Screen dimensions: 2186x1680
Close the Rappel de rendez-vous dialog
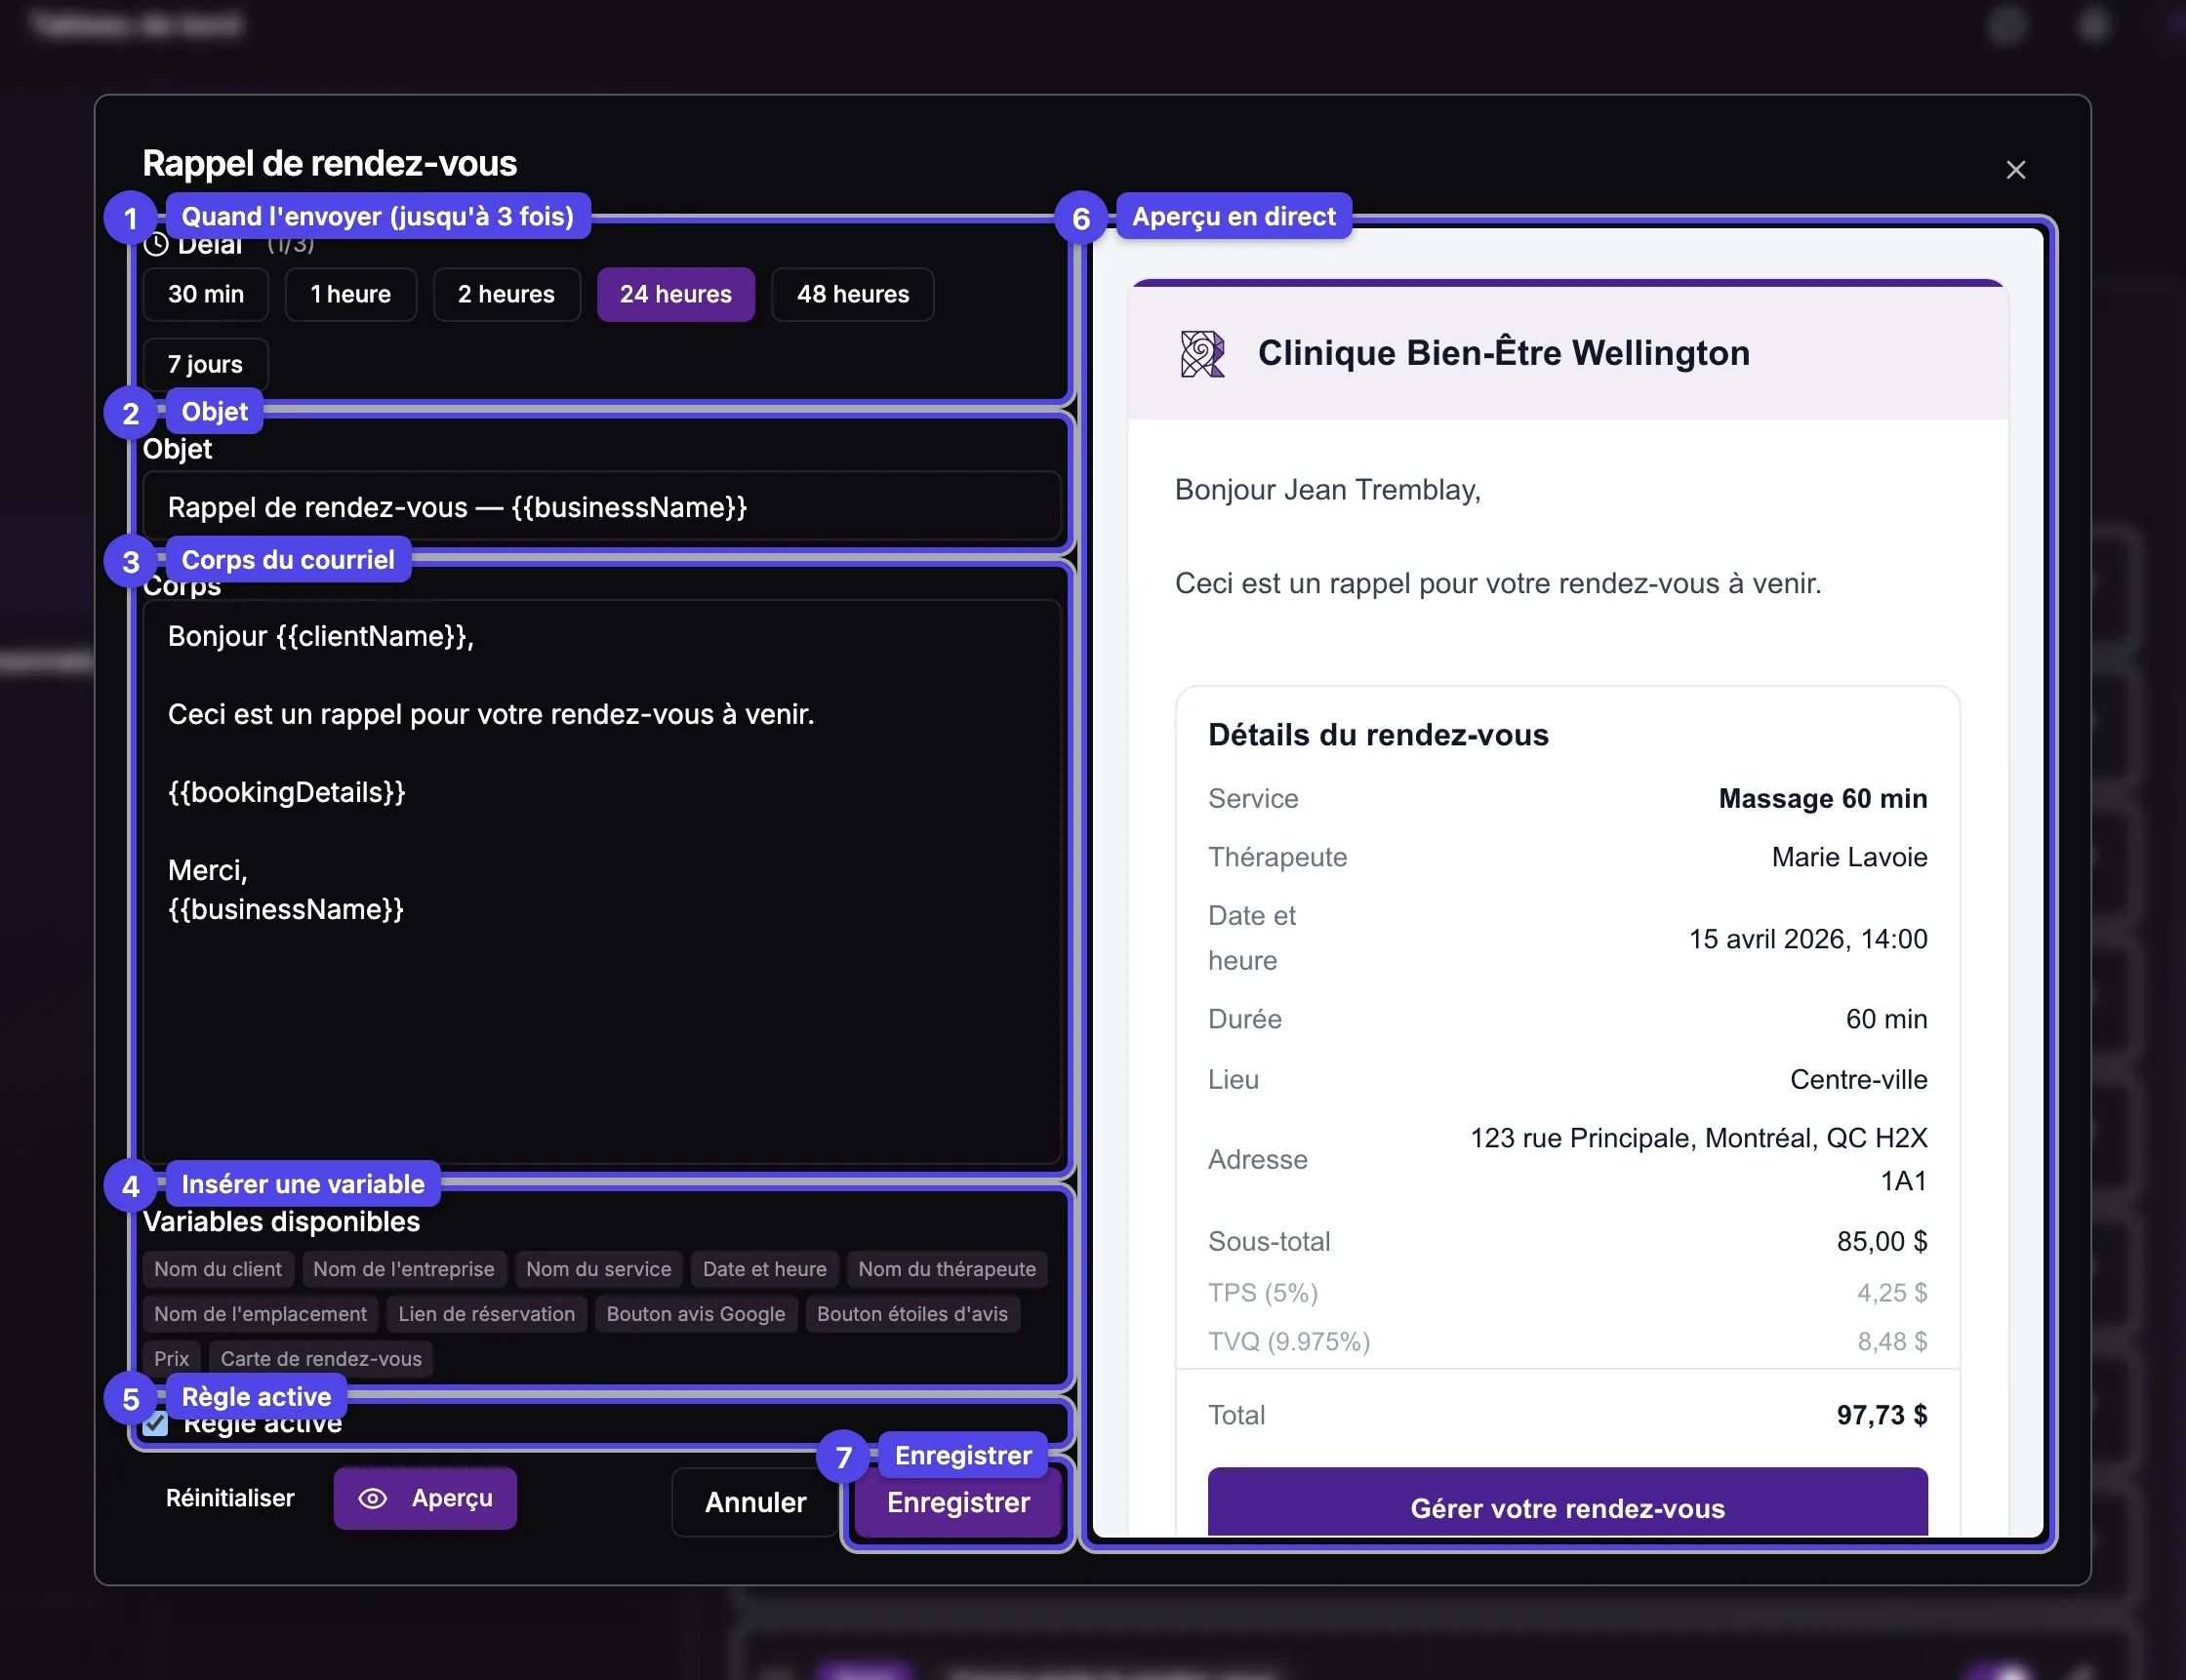click(2015, 170)
